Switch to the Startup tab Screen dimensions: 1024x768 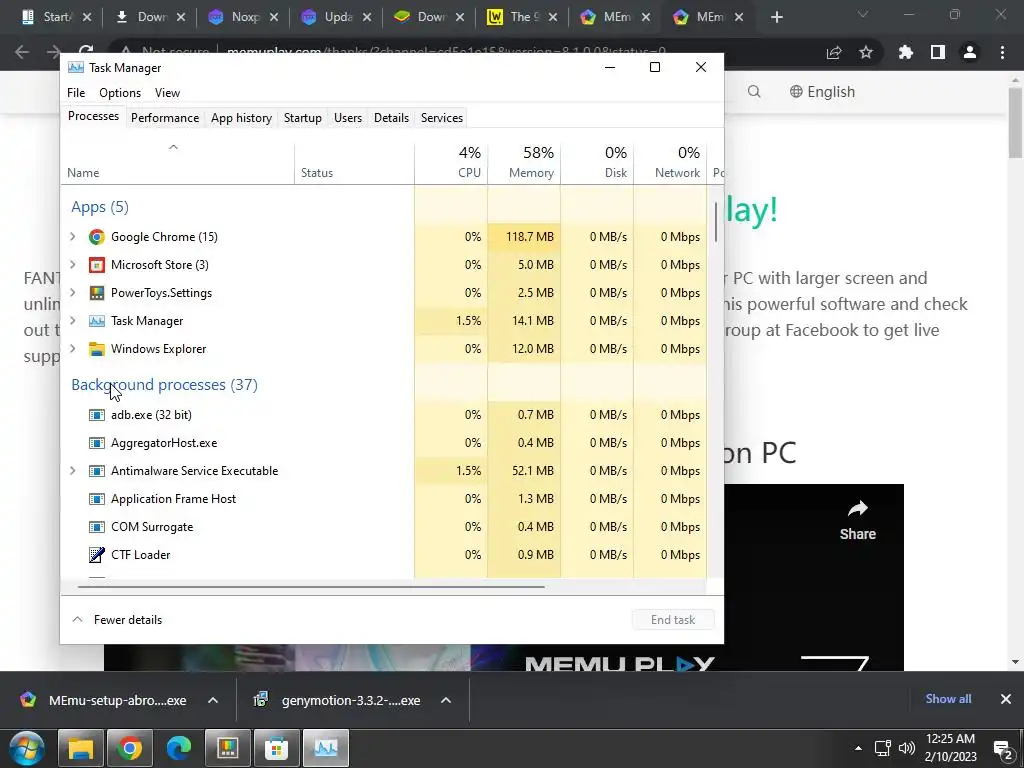tap(302, 118)
